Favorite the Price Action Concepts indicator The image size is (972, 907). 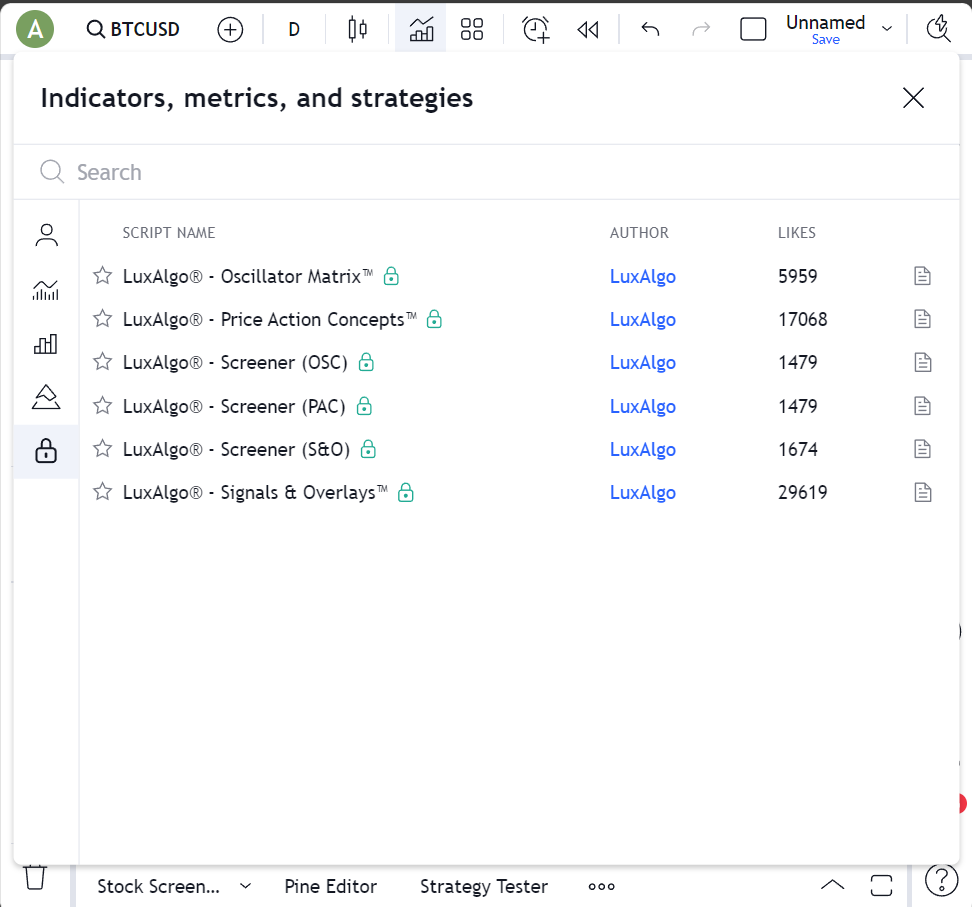click(101, 319)
